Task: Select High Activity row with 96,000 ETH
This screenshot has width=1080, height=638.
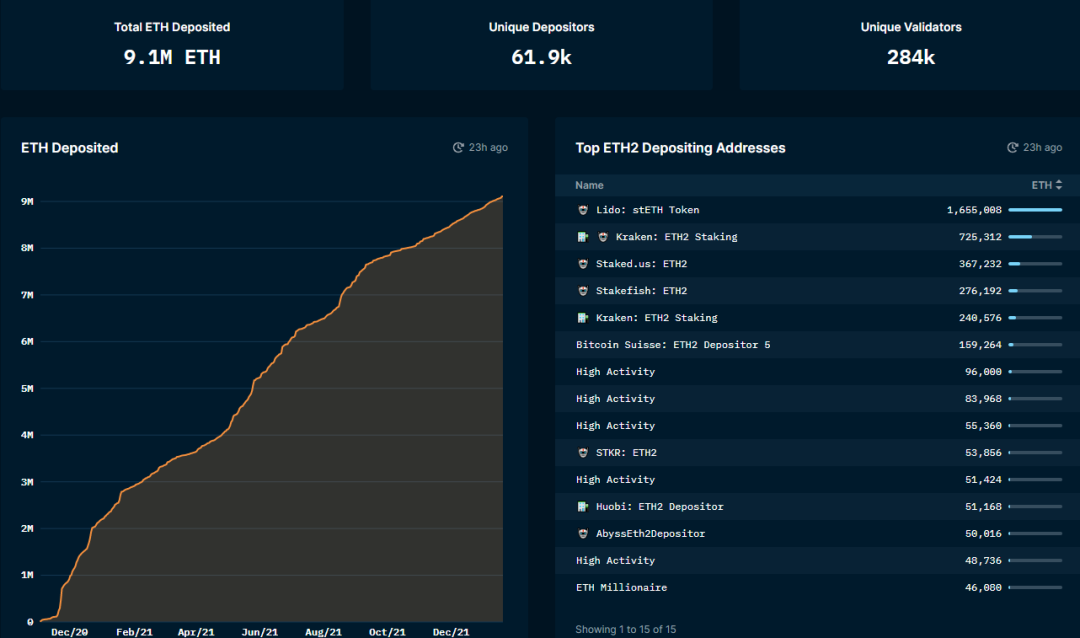Action: [817, 371]
